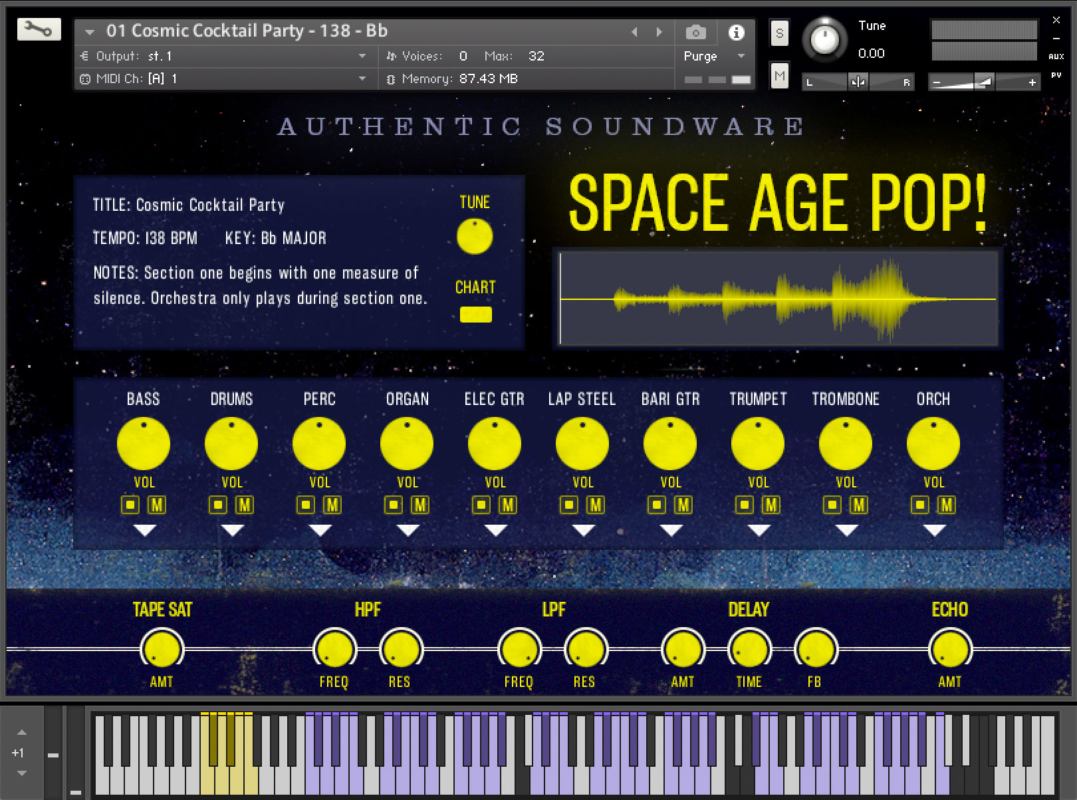
Task: Click the header volume slider
Action: (985, 82)
